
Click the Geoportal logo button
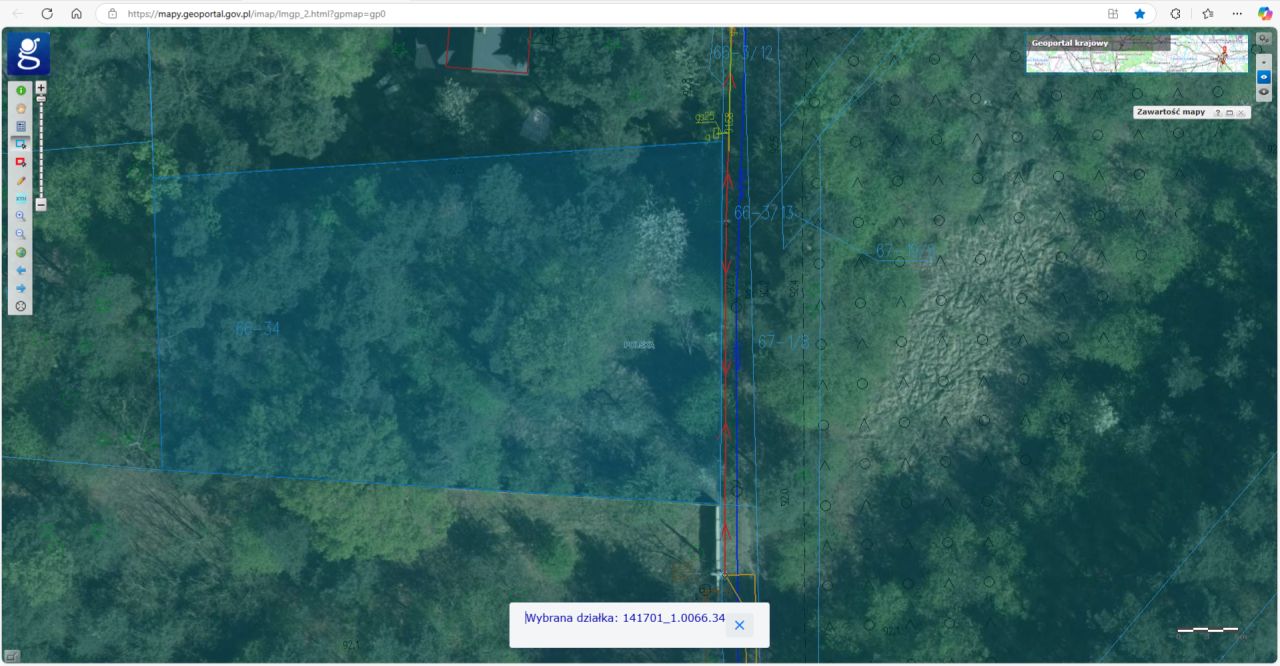click(28, 53)
